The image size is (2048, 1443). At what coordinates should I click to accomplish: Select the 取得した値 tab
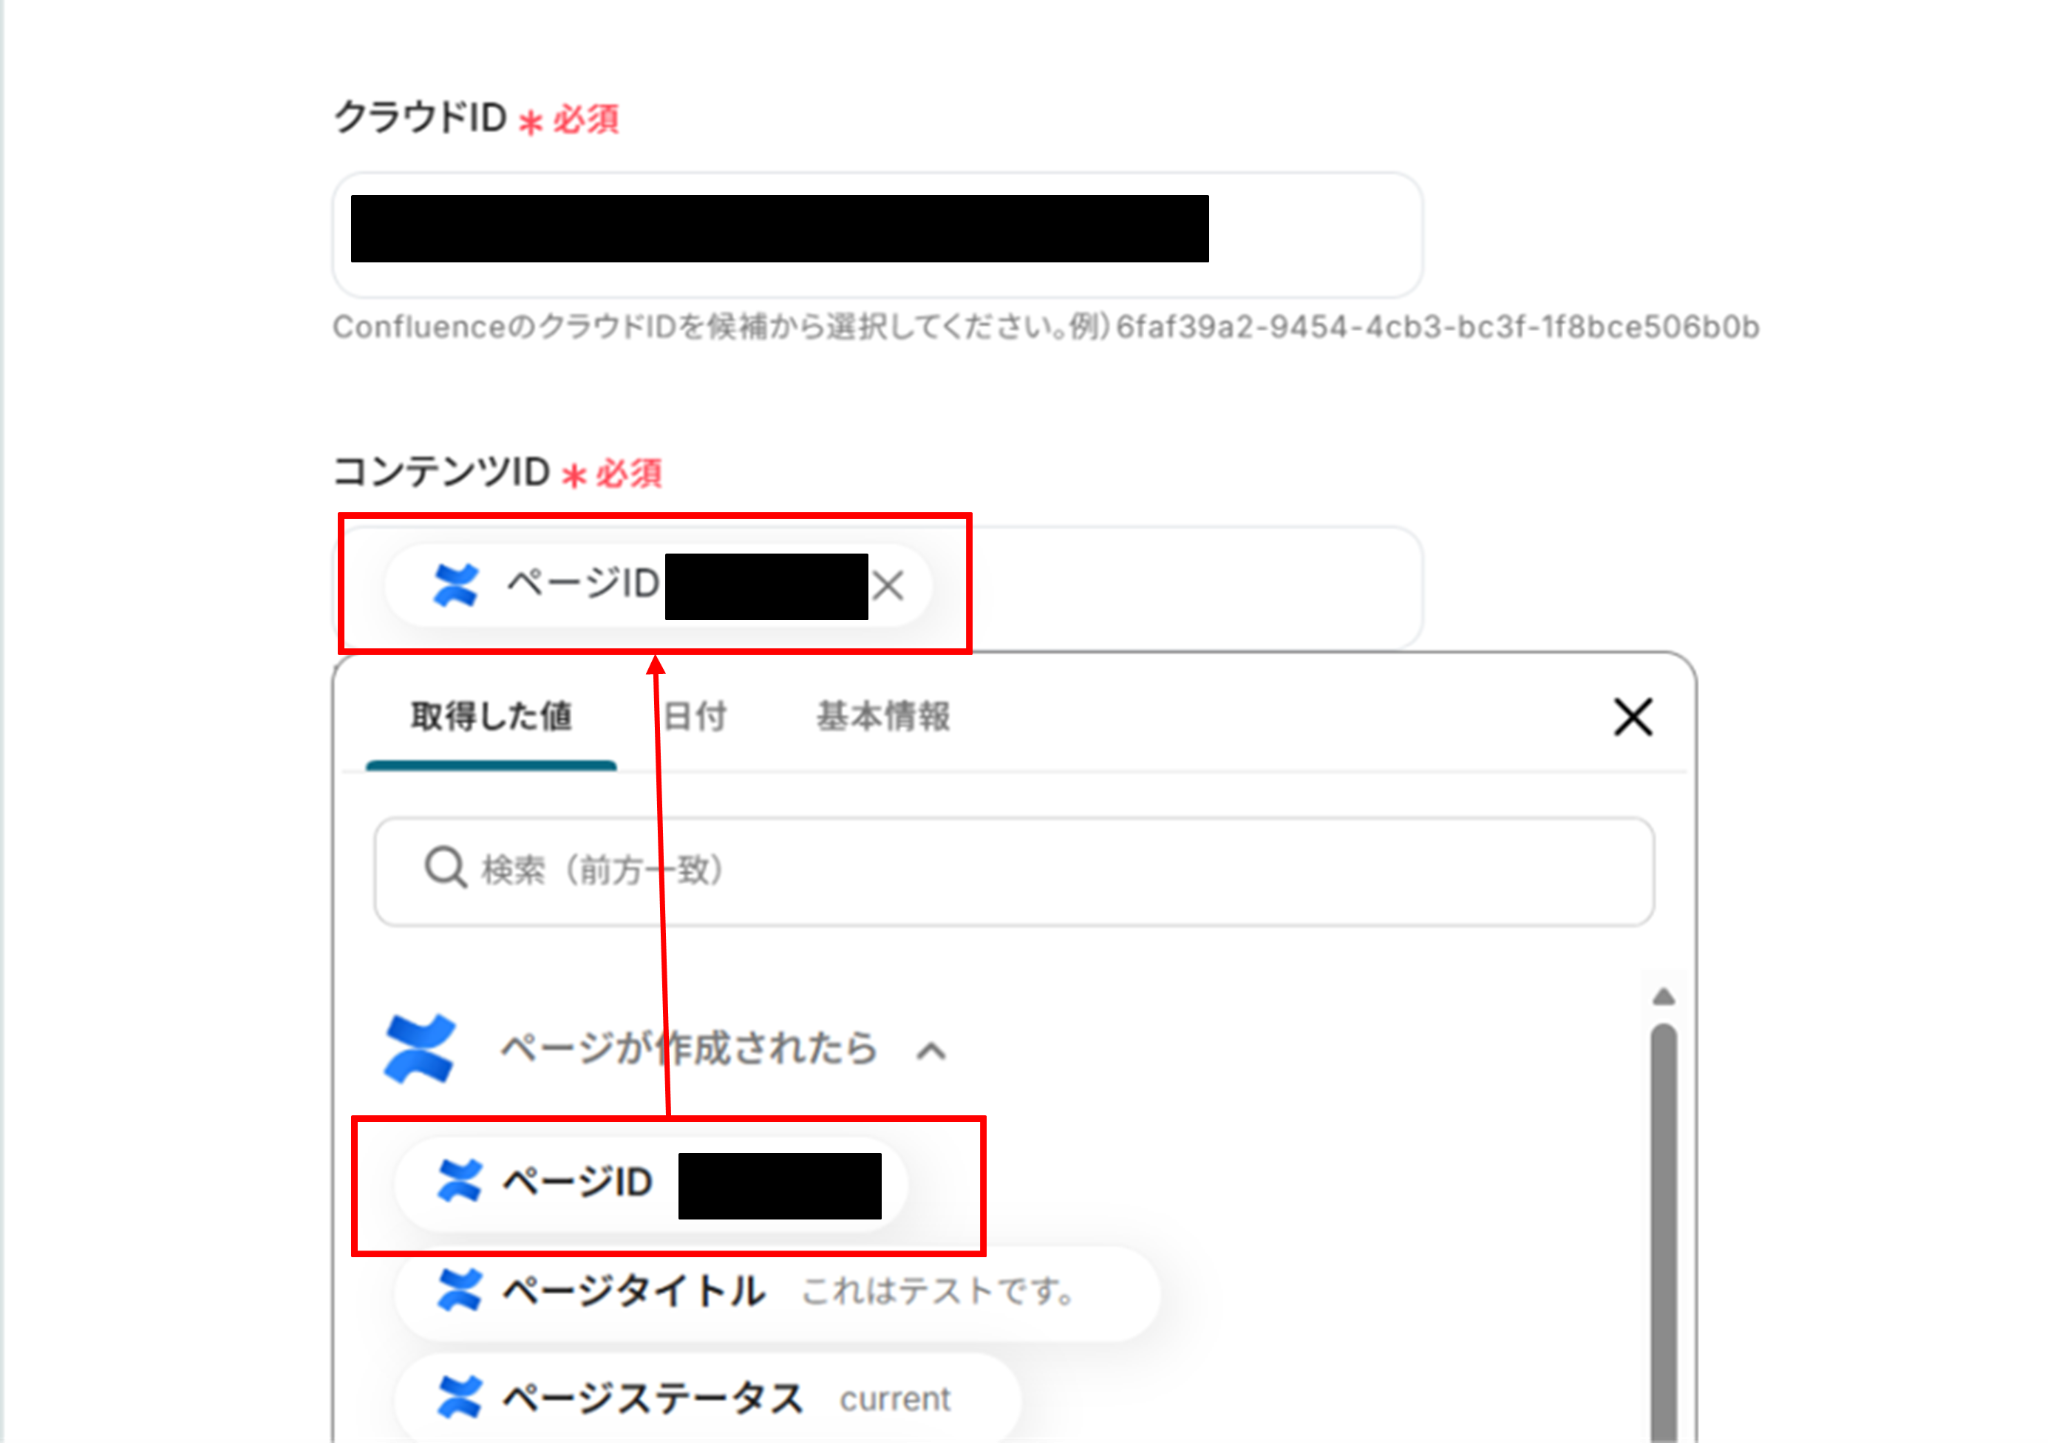pyautogui.click(x=491, y=717)
